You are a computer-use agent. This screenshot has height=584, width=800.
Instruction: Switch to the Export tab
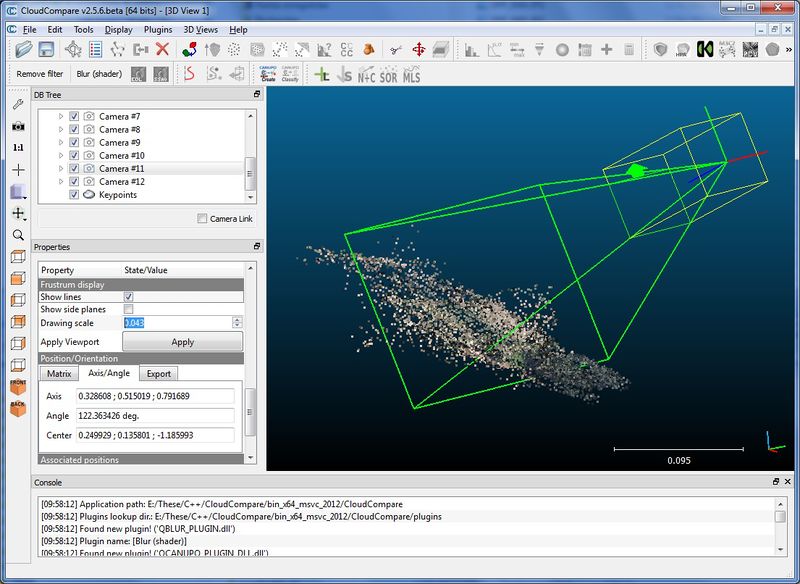pyautogui.click(x=159, y=373)
